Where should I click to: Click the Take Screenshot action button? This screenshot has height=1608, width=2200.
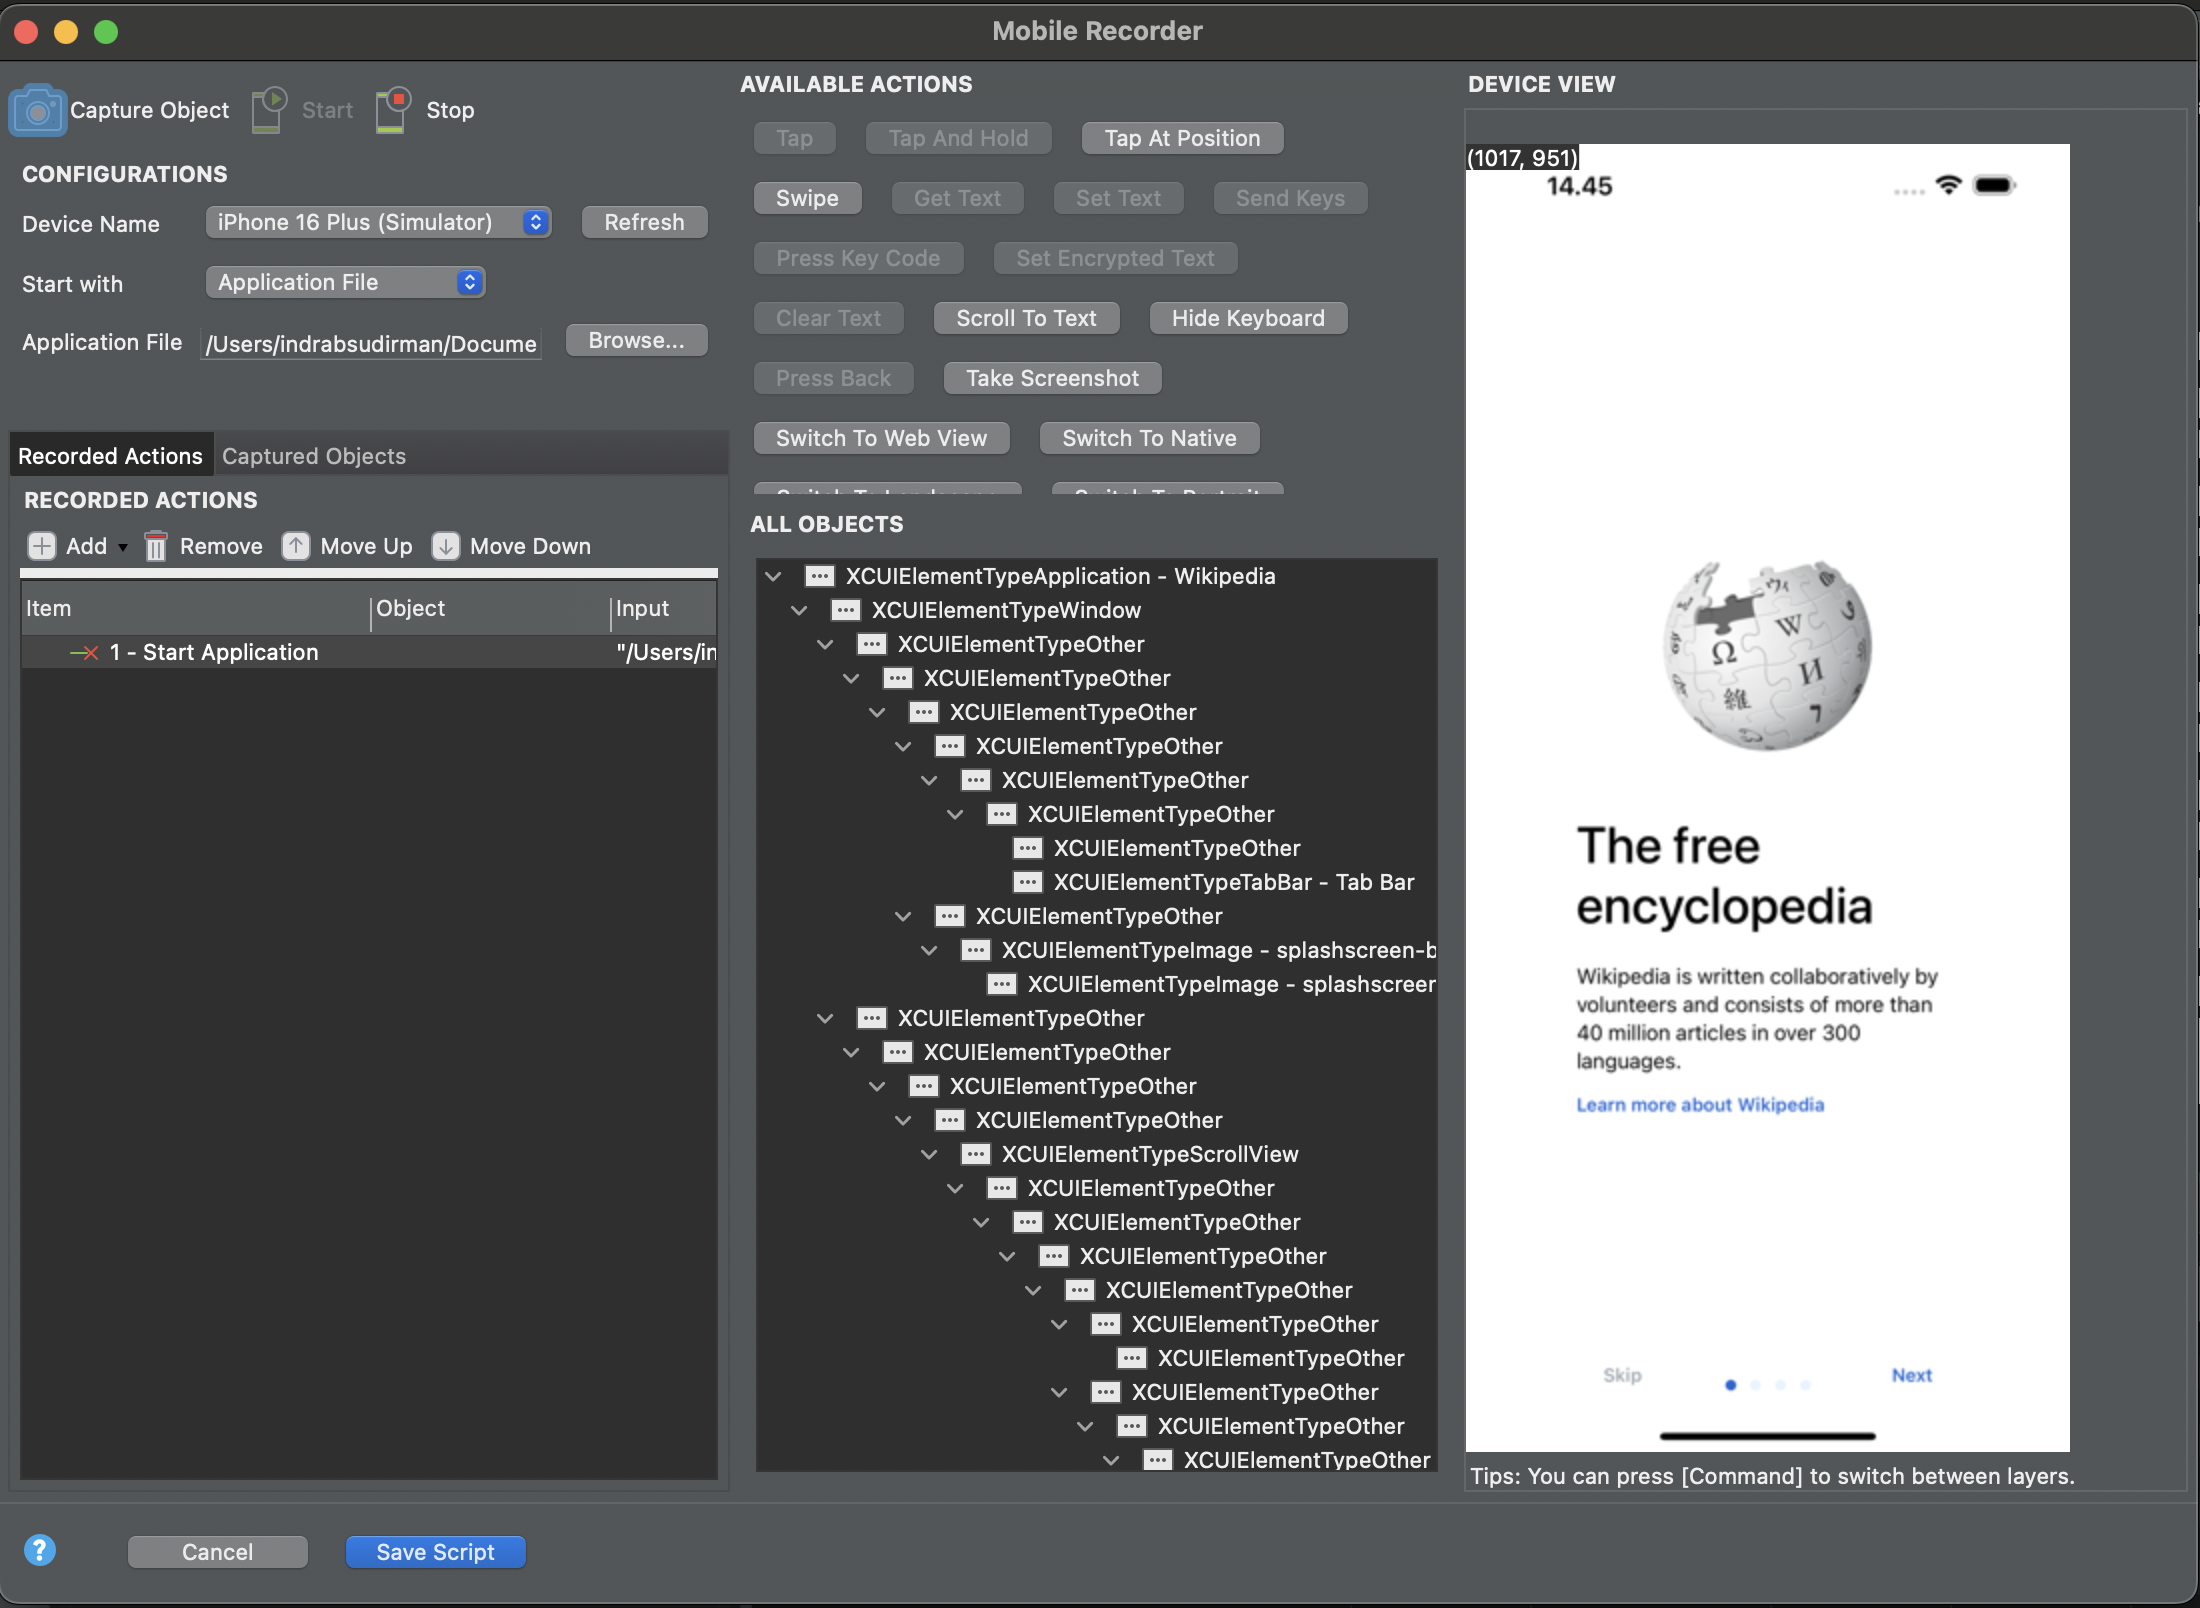(x=1052, y=378)
